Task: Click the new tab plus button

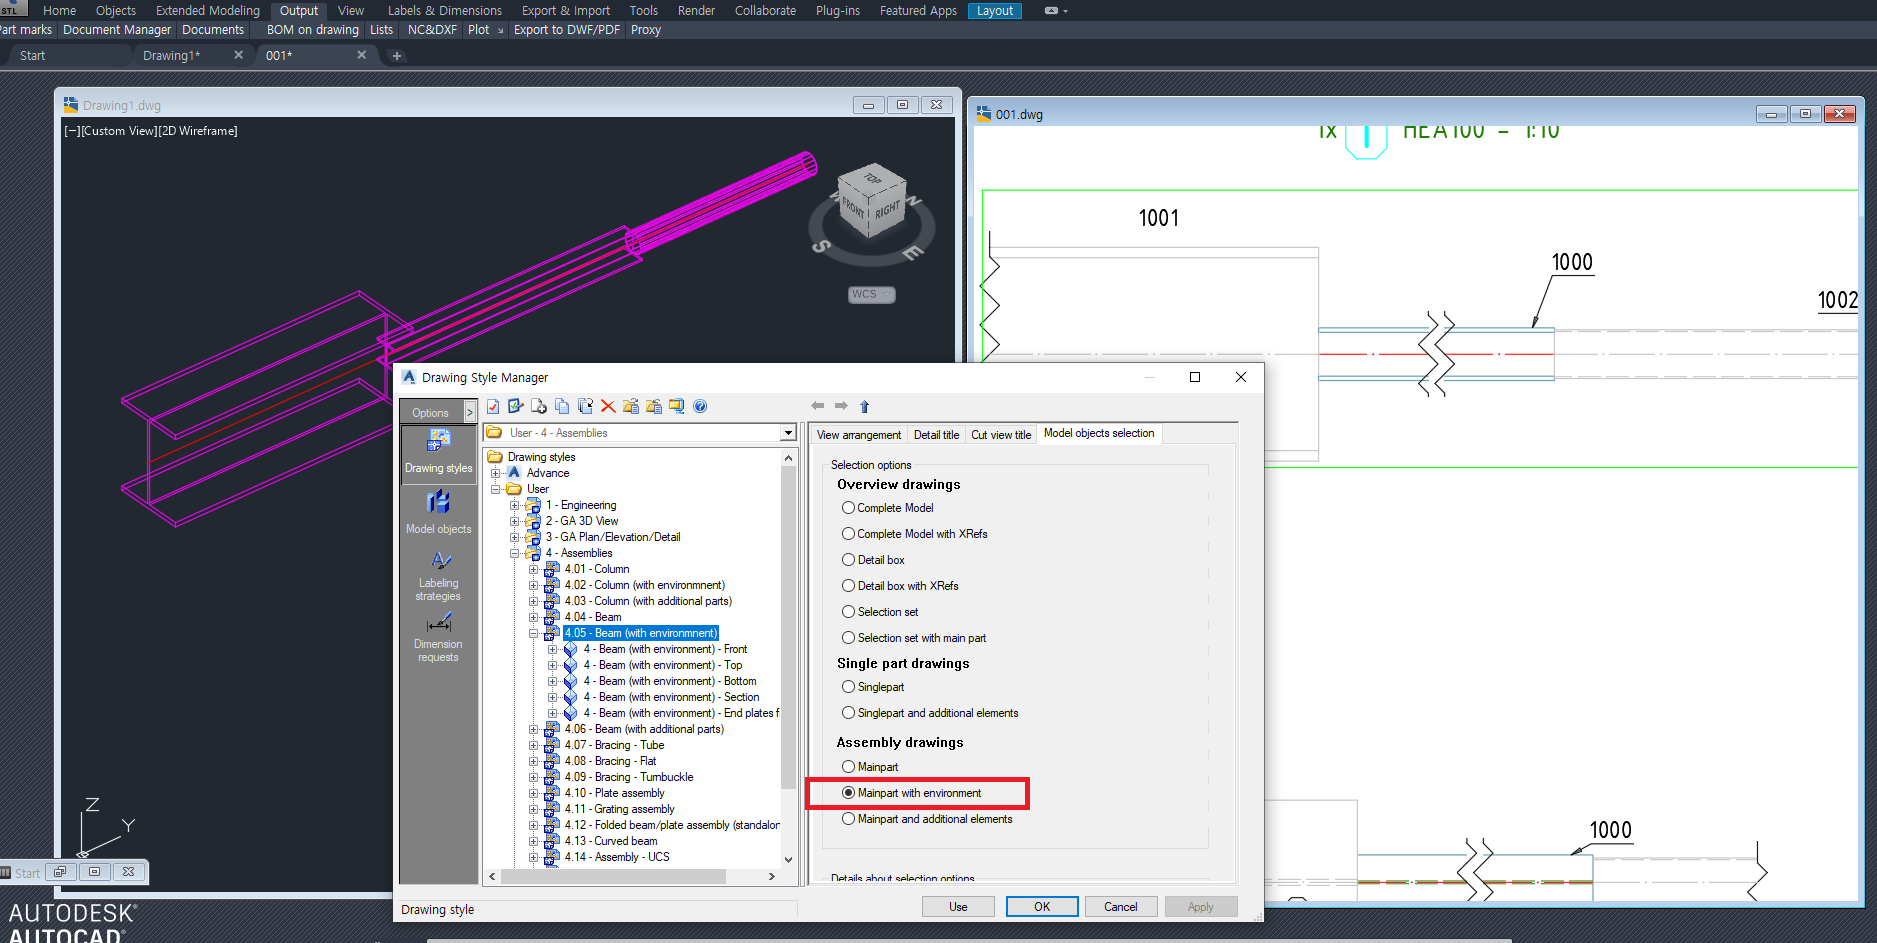Action: [396, 56]
